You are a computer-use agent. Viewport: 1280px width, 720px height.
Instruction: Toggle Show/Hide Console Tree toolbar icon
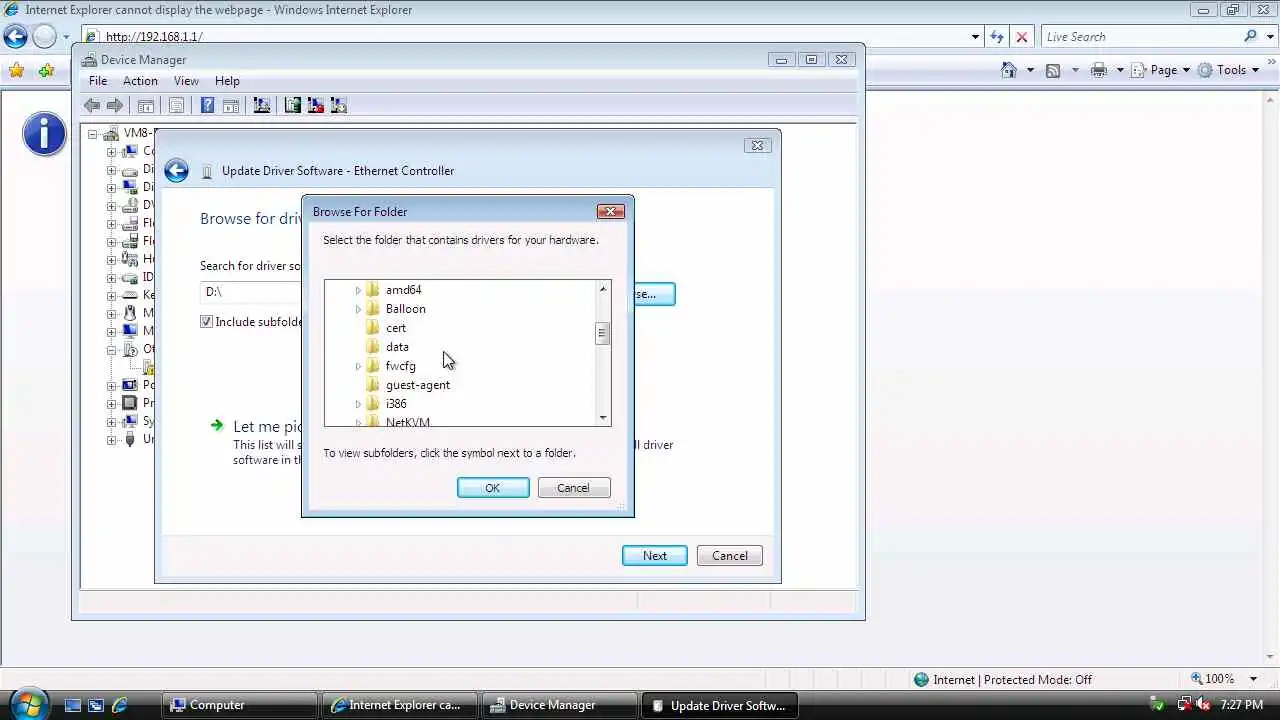146,105
